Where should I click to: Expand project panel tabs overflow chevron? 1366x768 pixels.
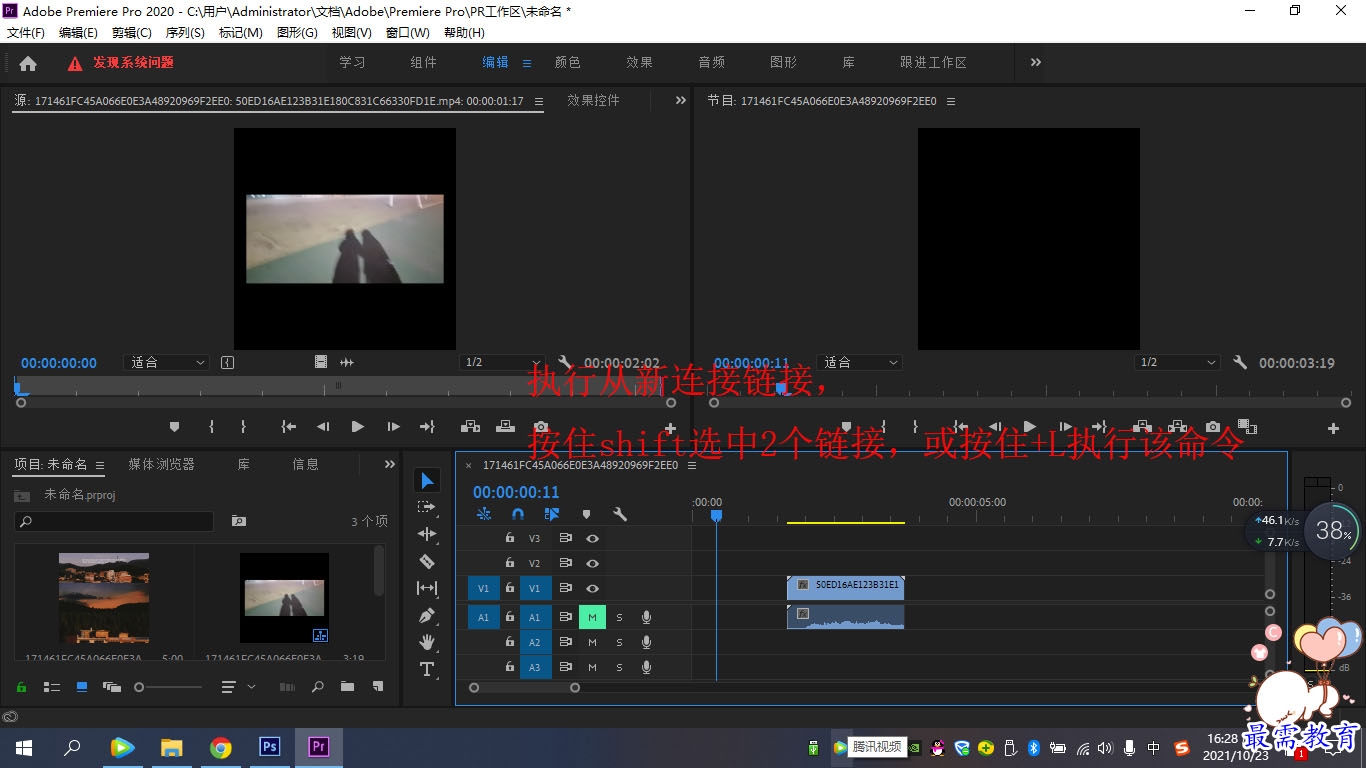(390, 464)
